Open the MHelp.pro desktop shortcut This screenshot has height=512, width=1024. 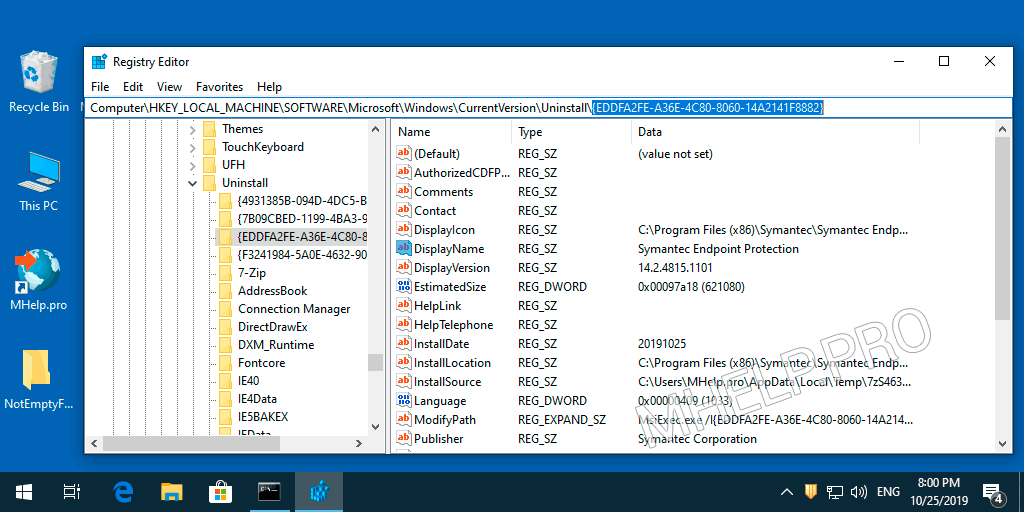coord(38,280)
